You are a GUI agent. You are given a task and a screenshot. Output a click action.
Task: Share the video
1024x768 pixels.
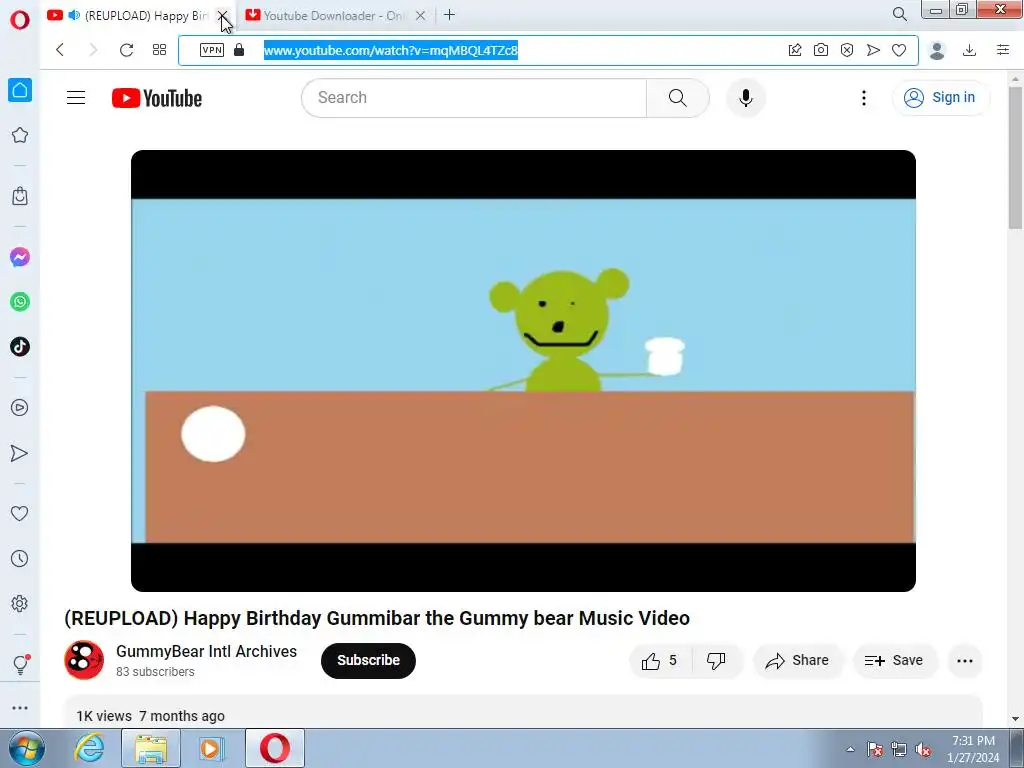tap(797, 661)
